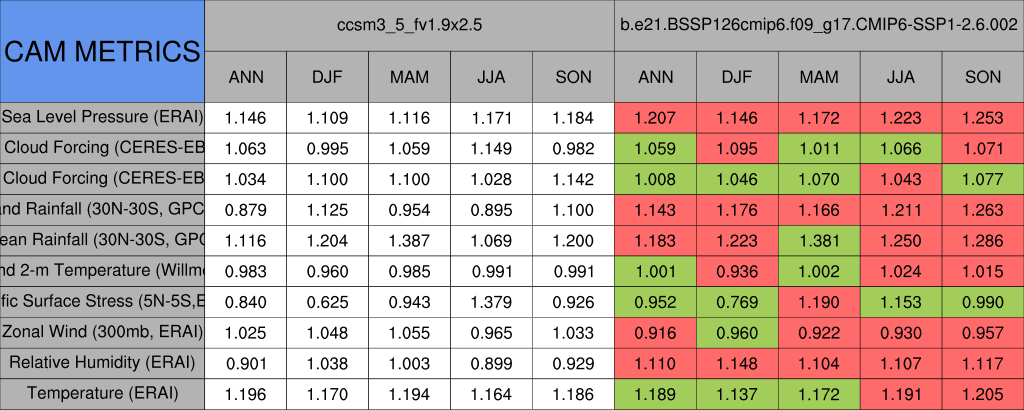The image size is (1024, 410).
Task: Open Zonal Wind (300mb, ERAI) row label
Action: coord(102,331)
